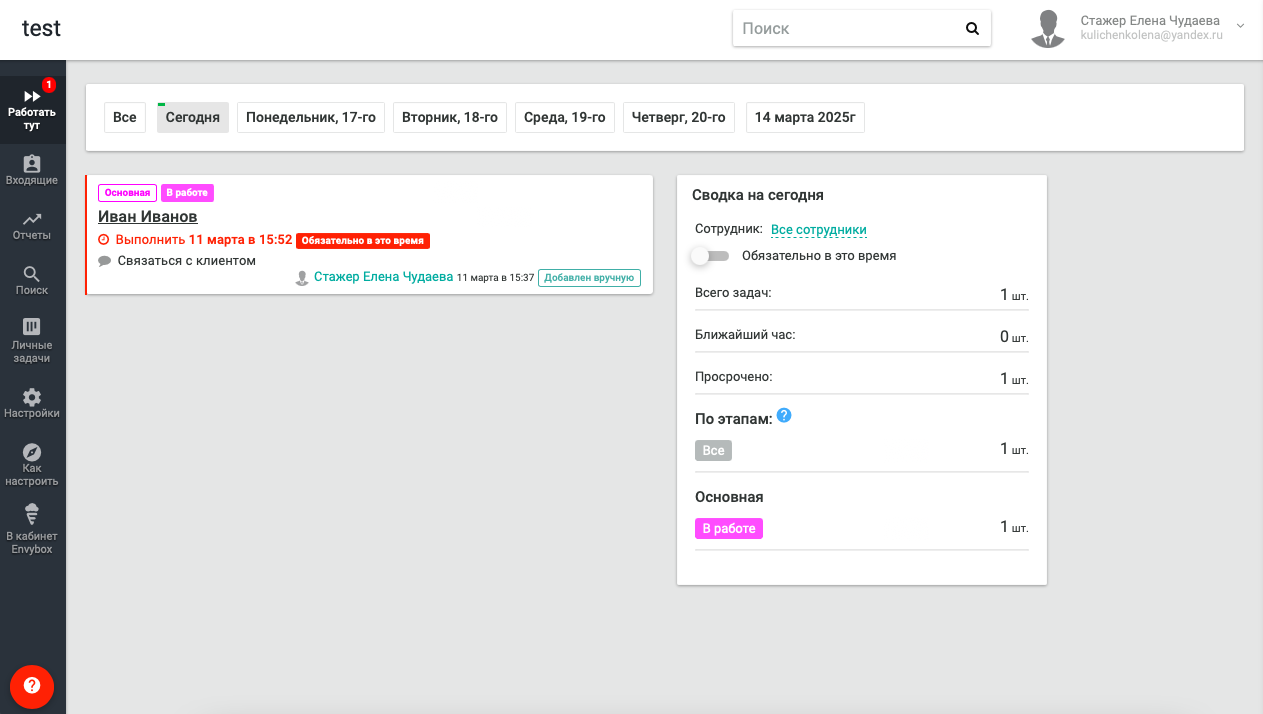The image size is (1263, 714).
Task: Switch to Вторник, 18-го tab
Action: 449,117
